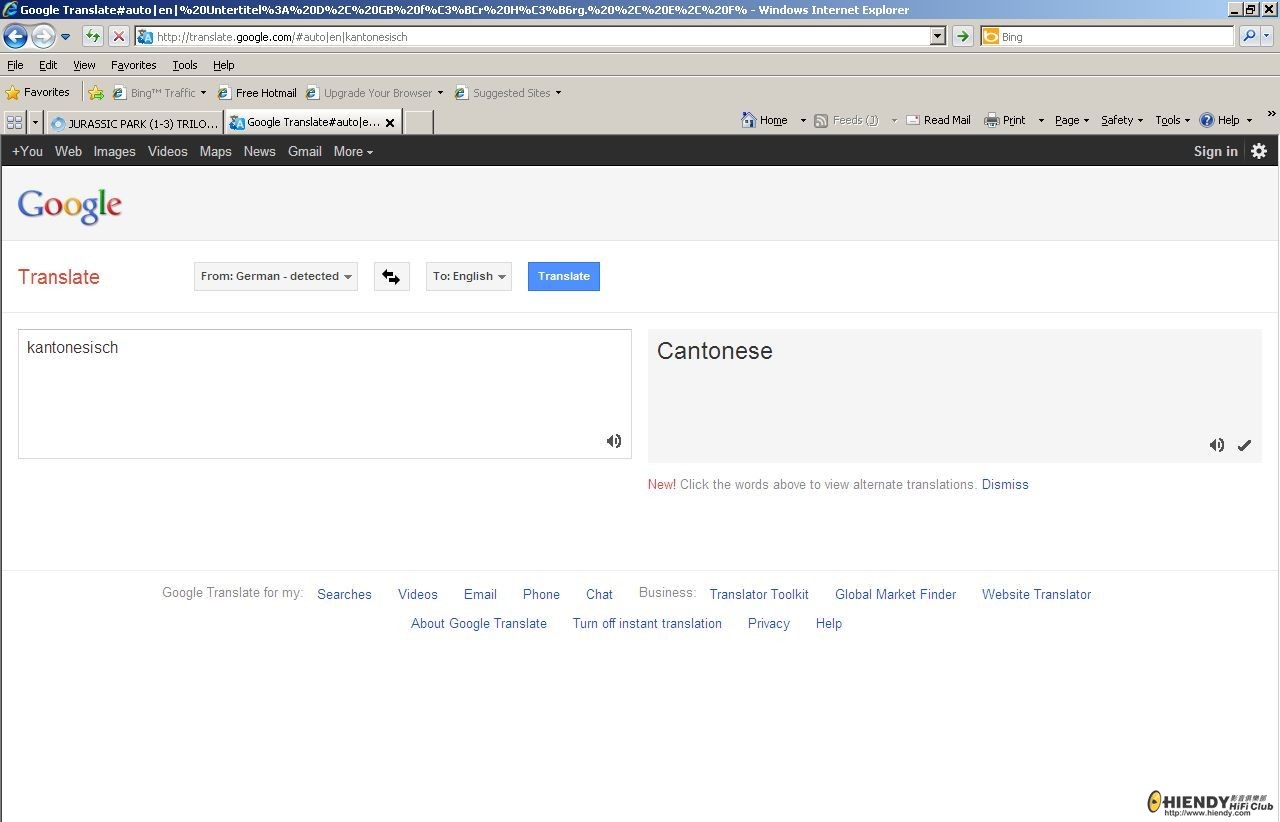1280x822 pixels.
Task: Dismiss the alternate translations hint
Action: click(x=1005, y=484)
